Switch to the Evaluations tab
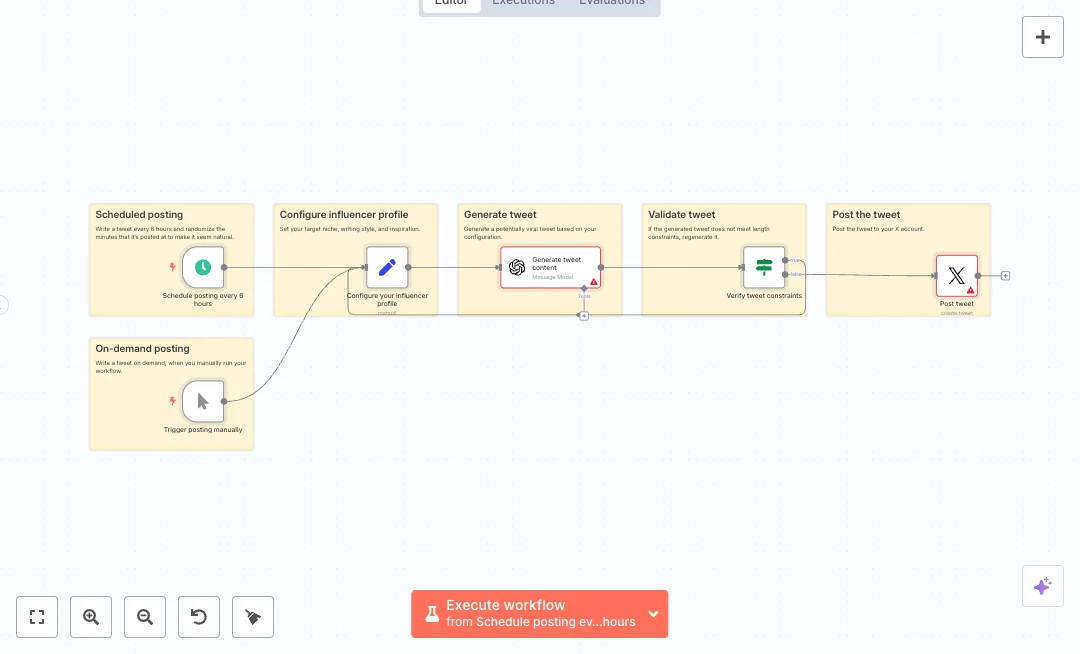The height and width of the screenshot is (654, 1080). pos(612,3)
